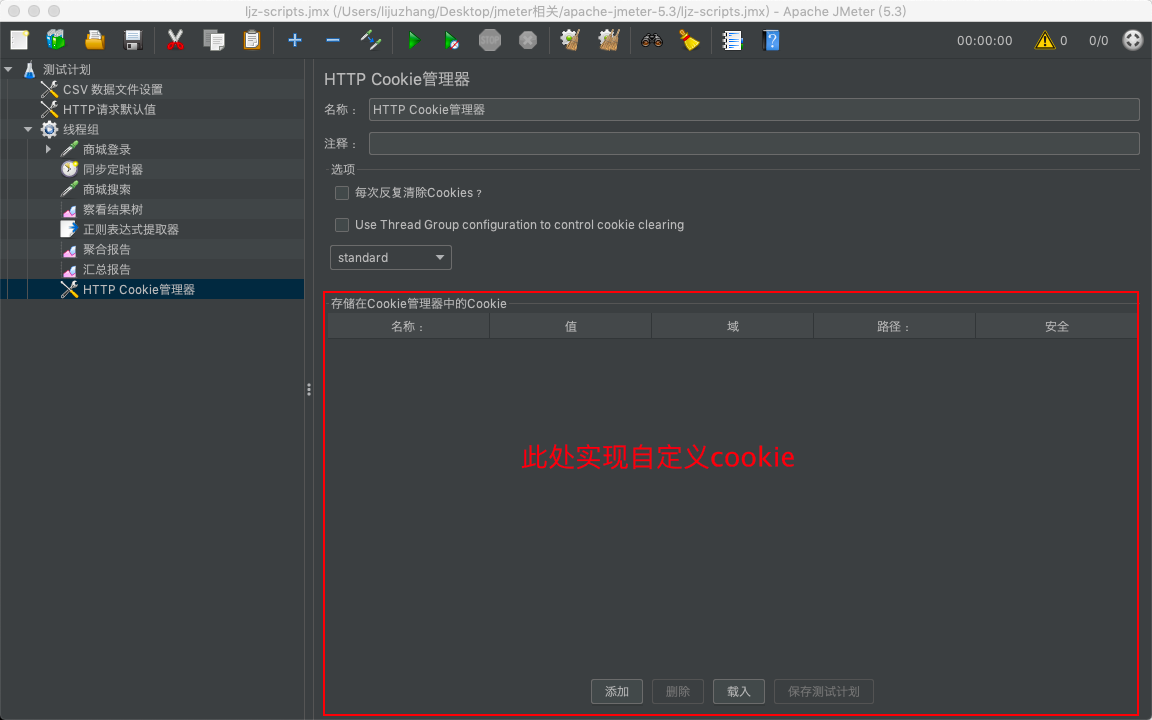Open the Templates icon in toolbar

56,40
